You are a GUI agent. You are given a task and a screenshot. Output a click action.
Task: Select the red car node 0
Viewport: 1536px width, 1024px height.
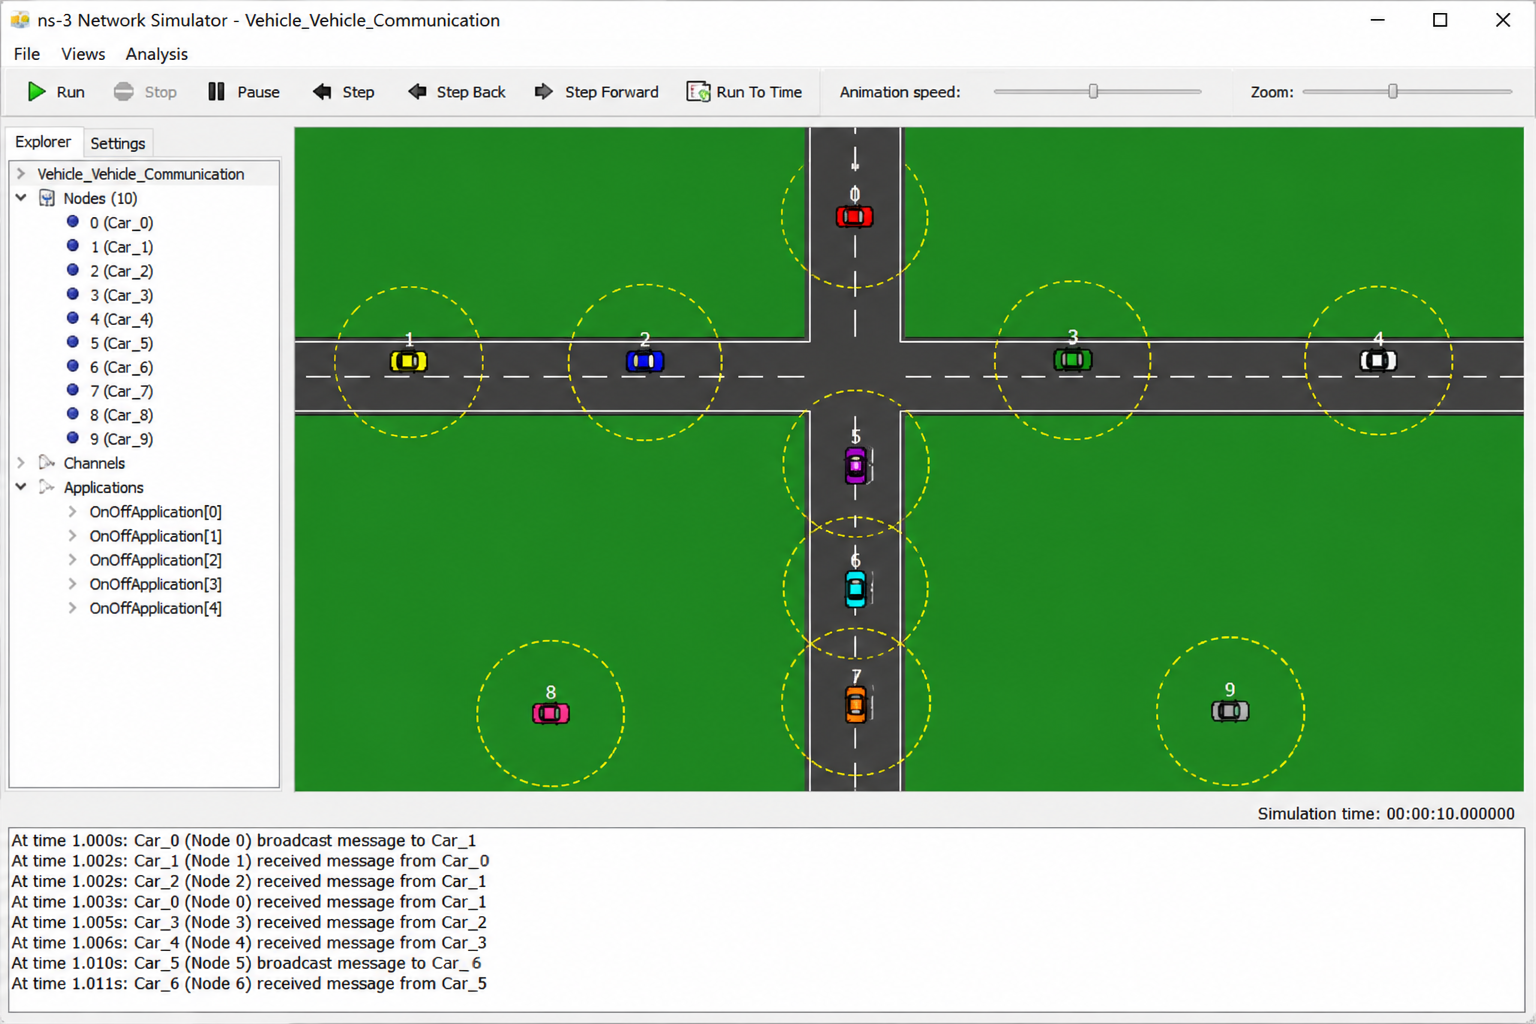(x=854, y=217)
